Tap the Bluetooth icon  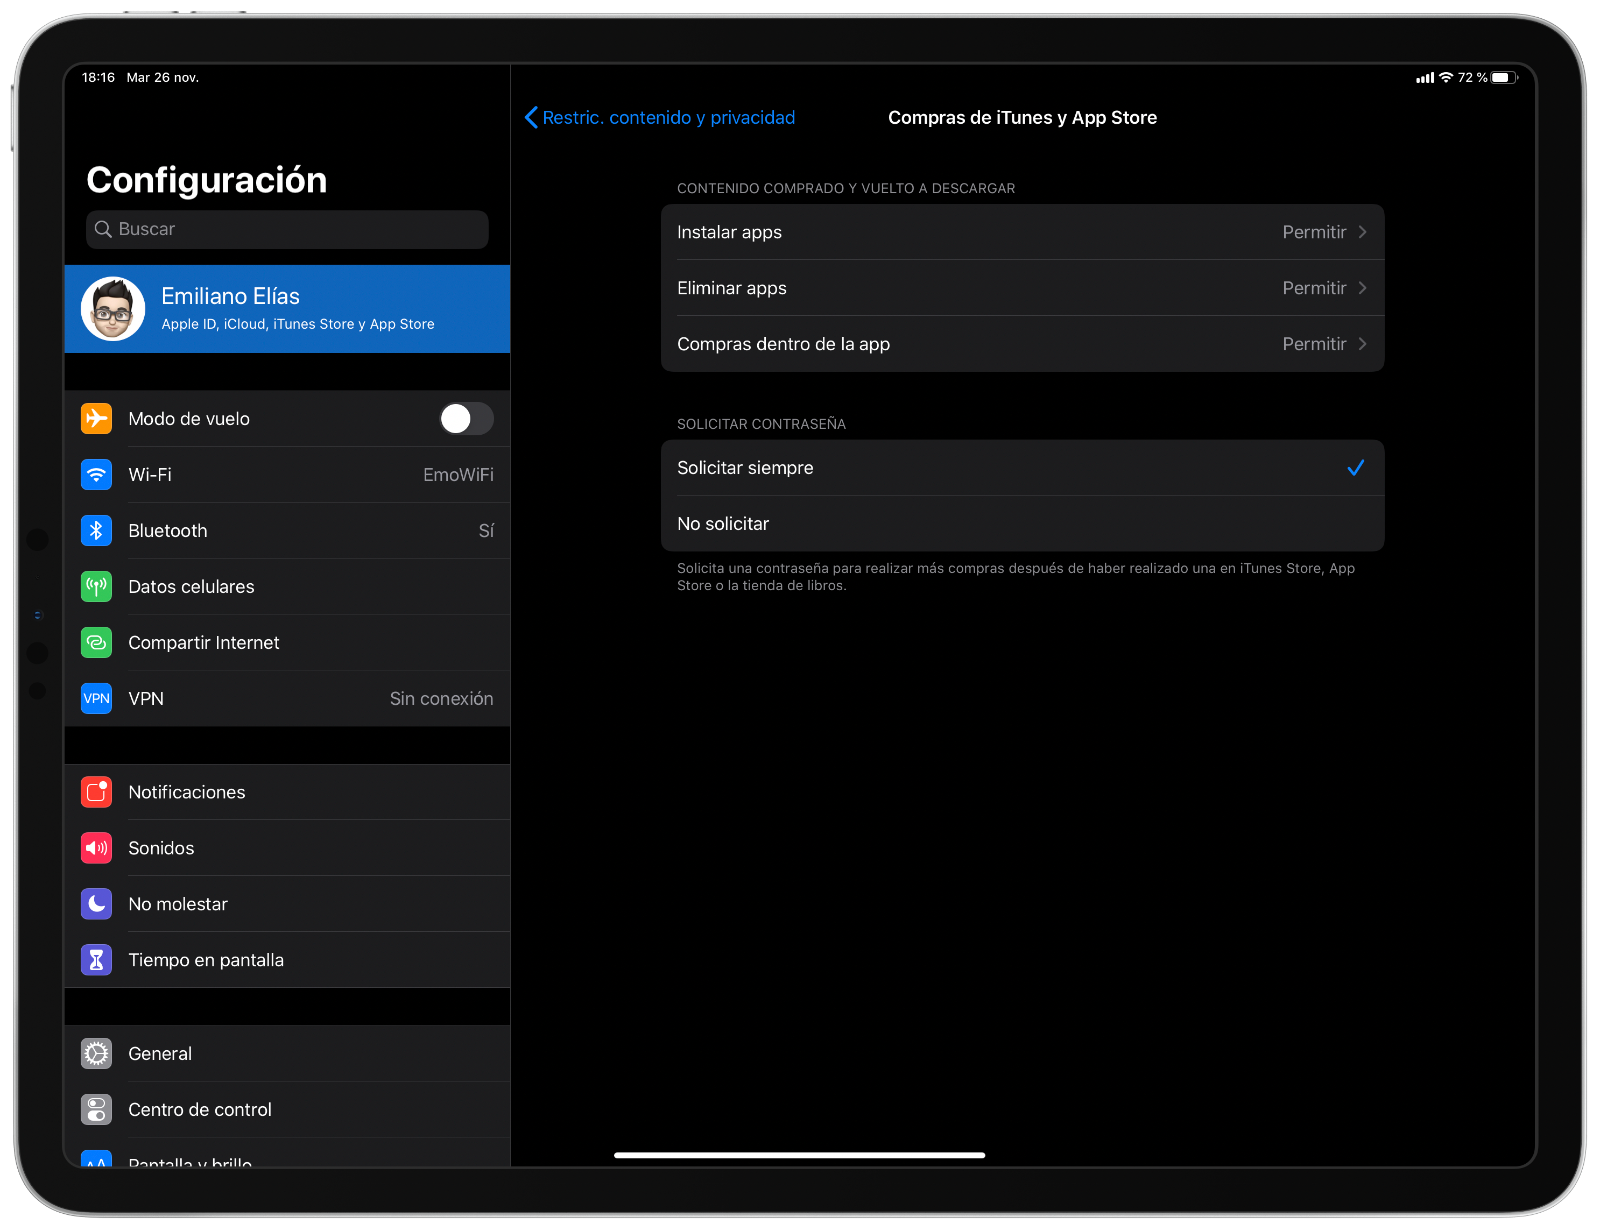(96, 530)
